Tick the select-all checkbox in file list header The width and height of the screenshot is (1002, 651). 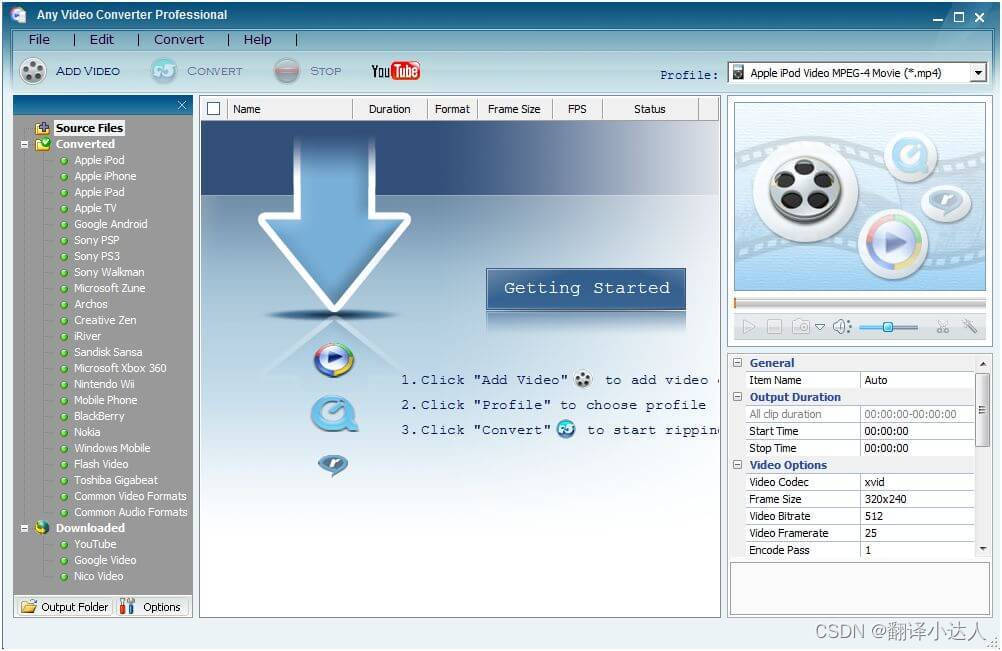[213, 109]
